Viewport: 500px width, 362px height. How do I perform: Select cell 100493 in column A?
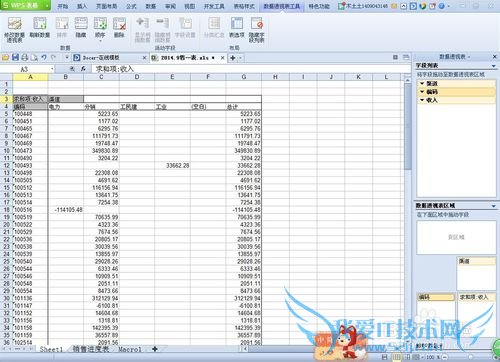point(31,165)
